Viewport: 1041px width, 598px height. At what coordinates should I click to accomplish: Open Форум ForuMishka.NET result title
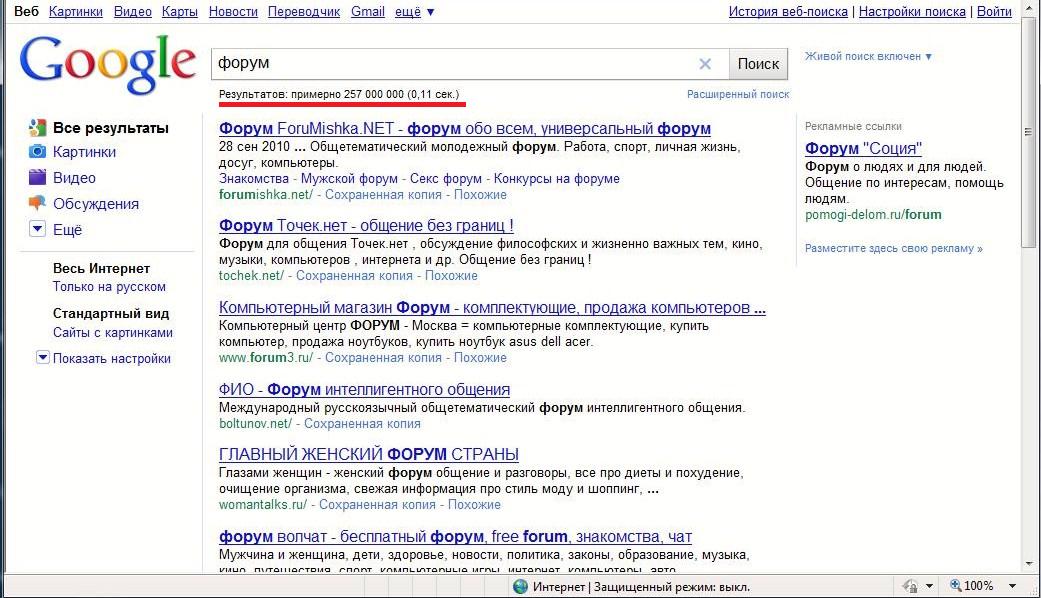pyautogui.click(x=465, y=128)
